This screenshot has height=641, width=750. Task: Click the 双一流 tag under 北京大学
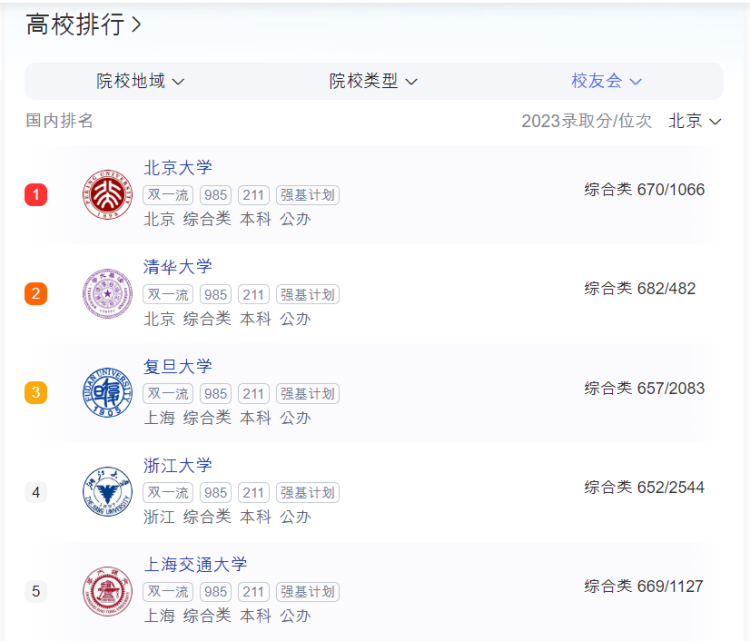point(168,195)
